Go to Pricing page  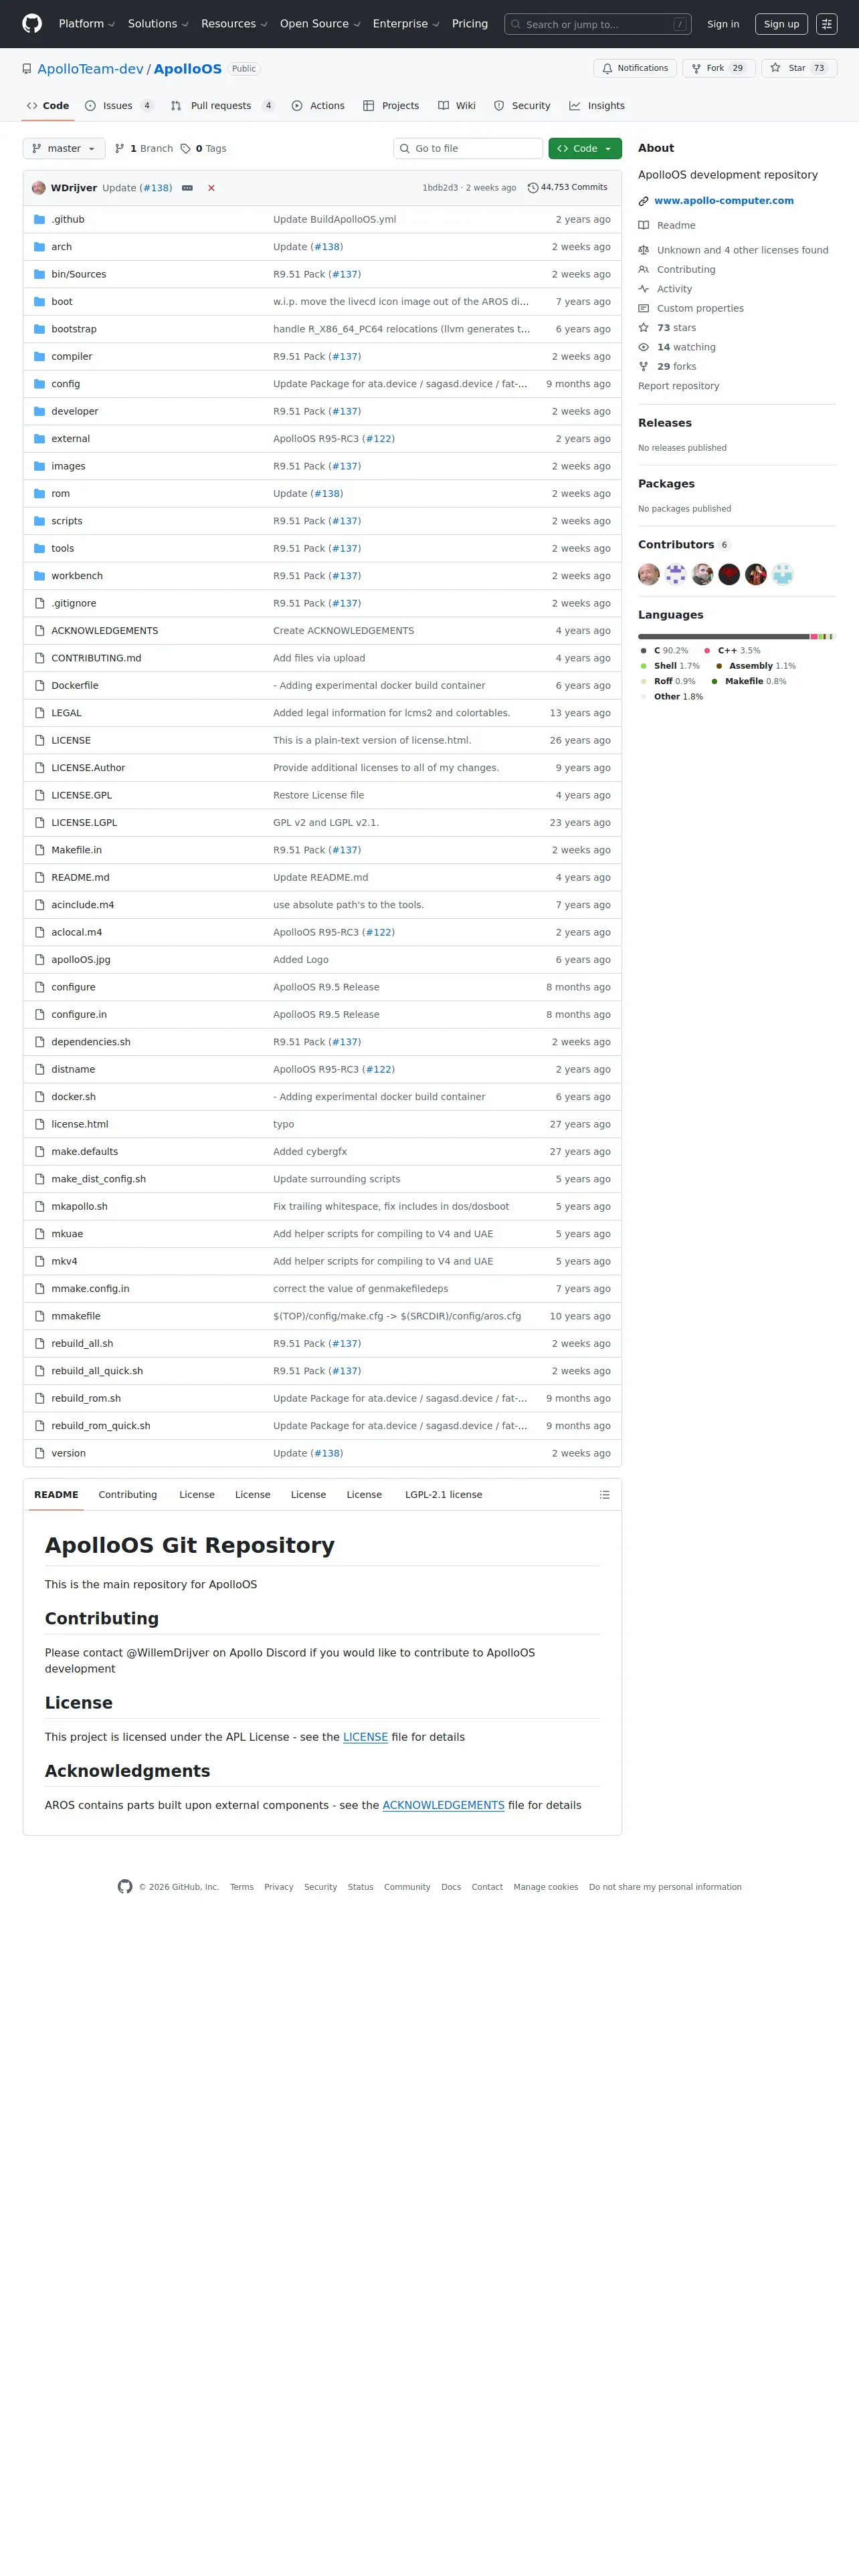point(470,24)
